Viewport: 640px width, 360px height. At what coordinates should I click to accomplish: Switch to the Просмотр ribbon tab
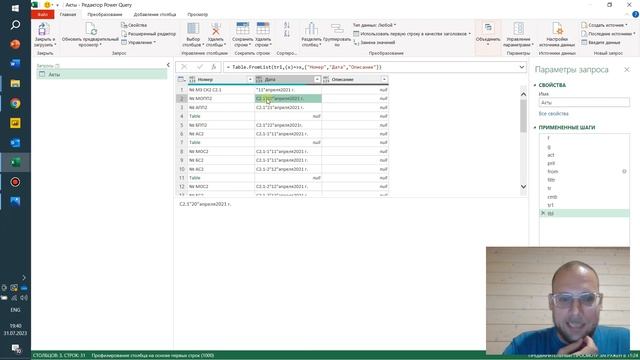pyautogui.click(x=198, y=14)
